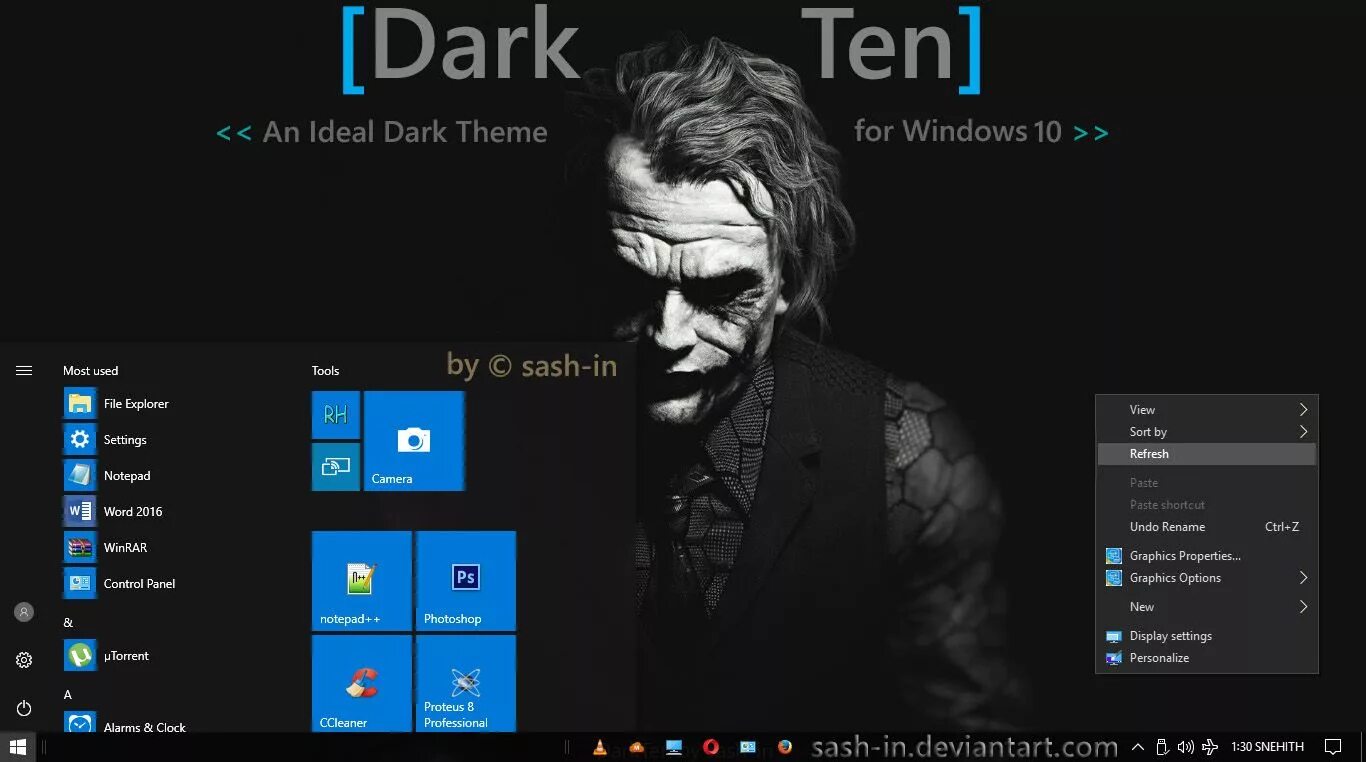Open Proteus 8 Professional tile
Screen dimensions: 1366x762
pyautogui.click(x=466, y=683)
